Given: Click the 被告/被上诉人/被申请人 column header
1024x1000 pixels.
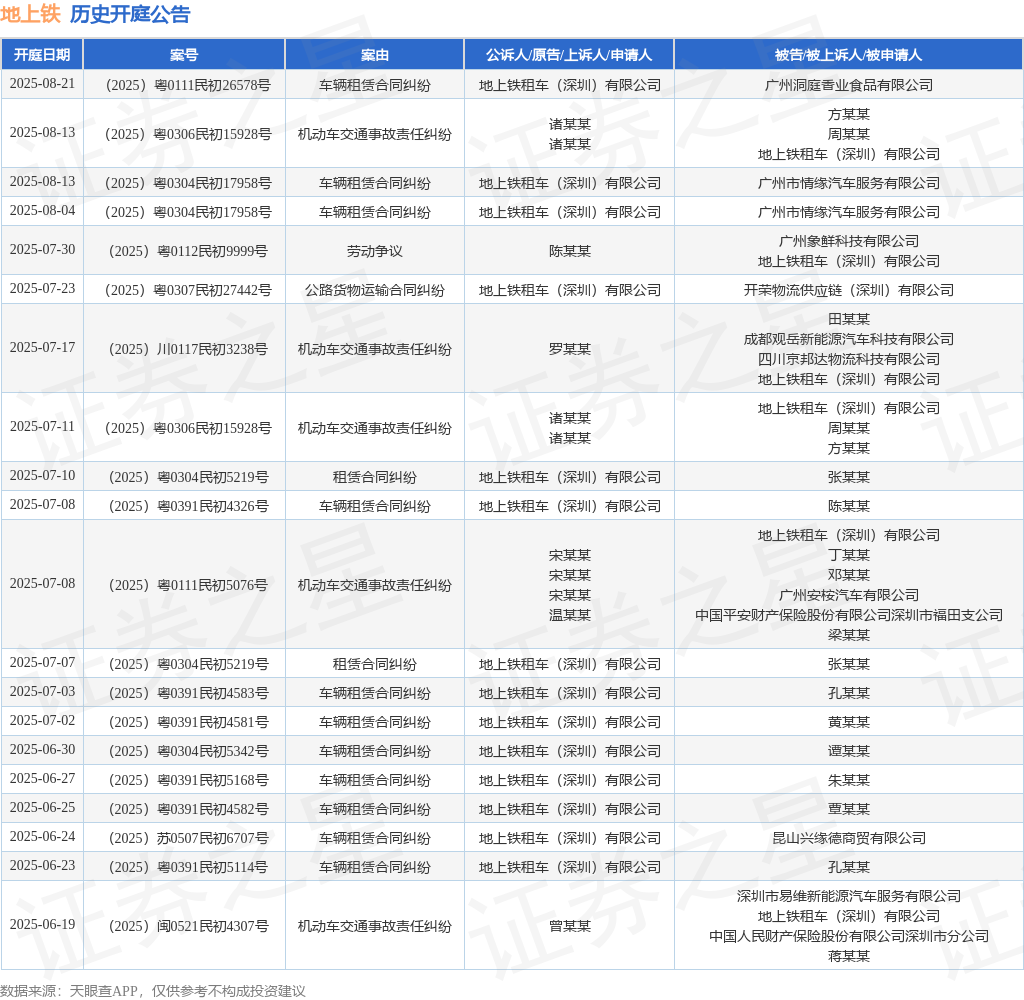Looking at the screenshot, I should 848,55.
